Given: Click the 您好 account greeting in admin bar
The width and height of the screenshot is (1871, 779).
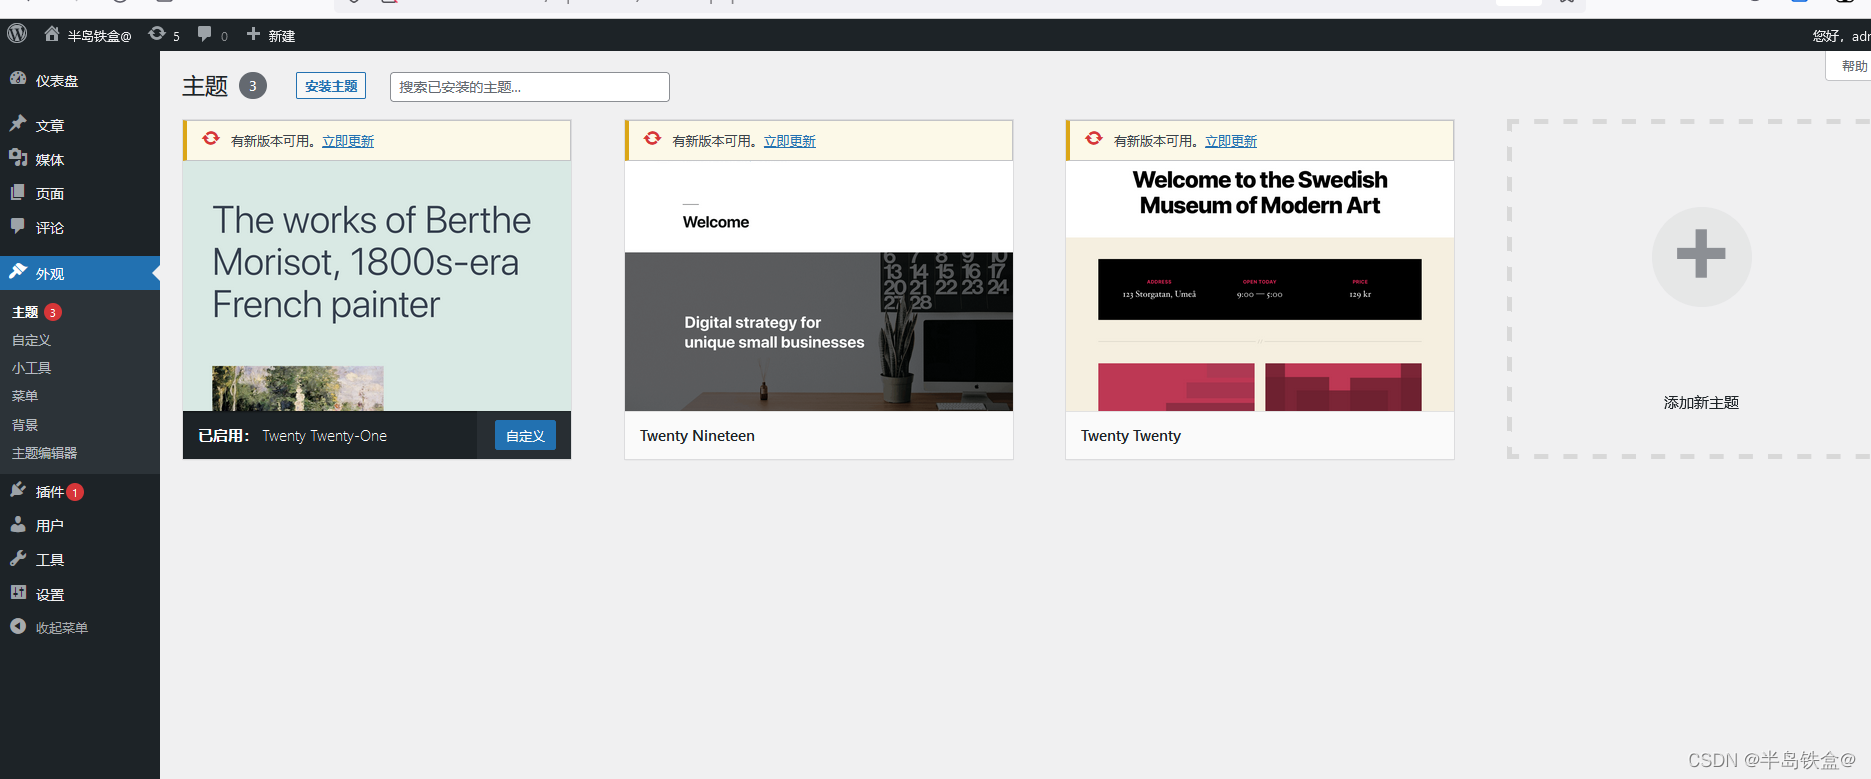Looking at the screenshot, I should (1841, 35).
